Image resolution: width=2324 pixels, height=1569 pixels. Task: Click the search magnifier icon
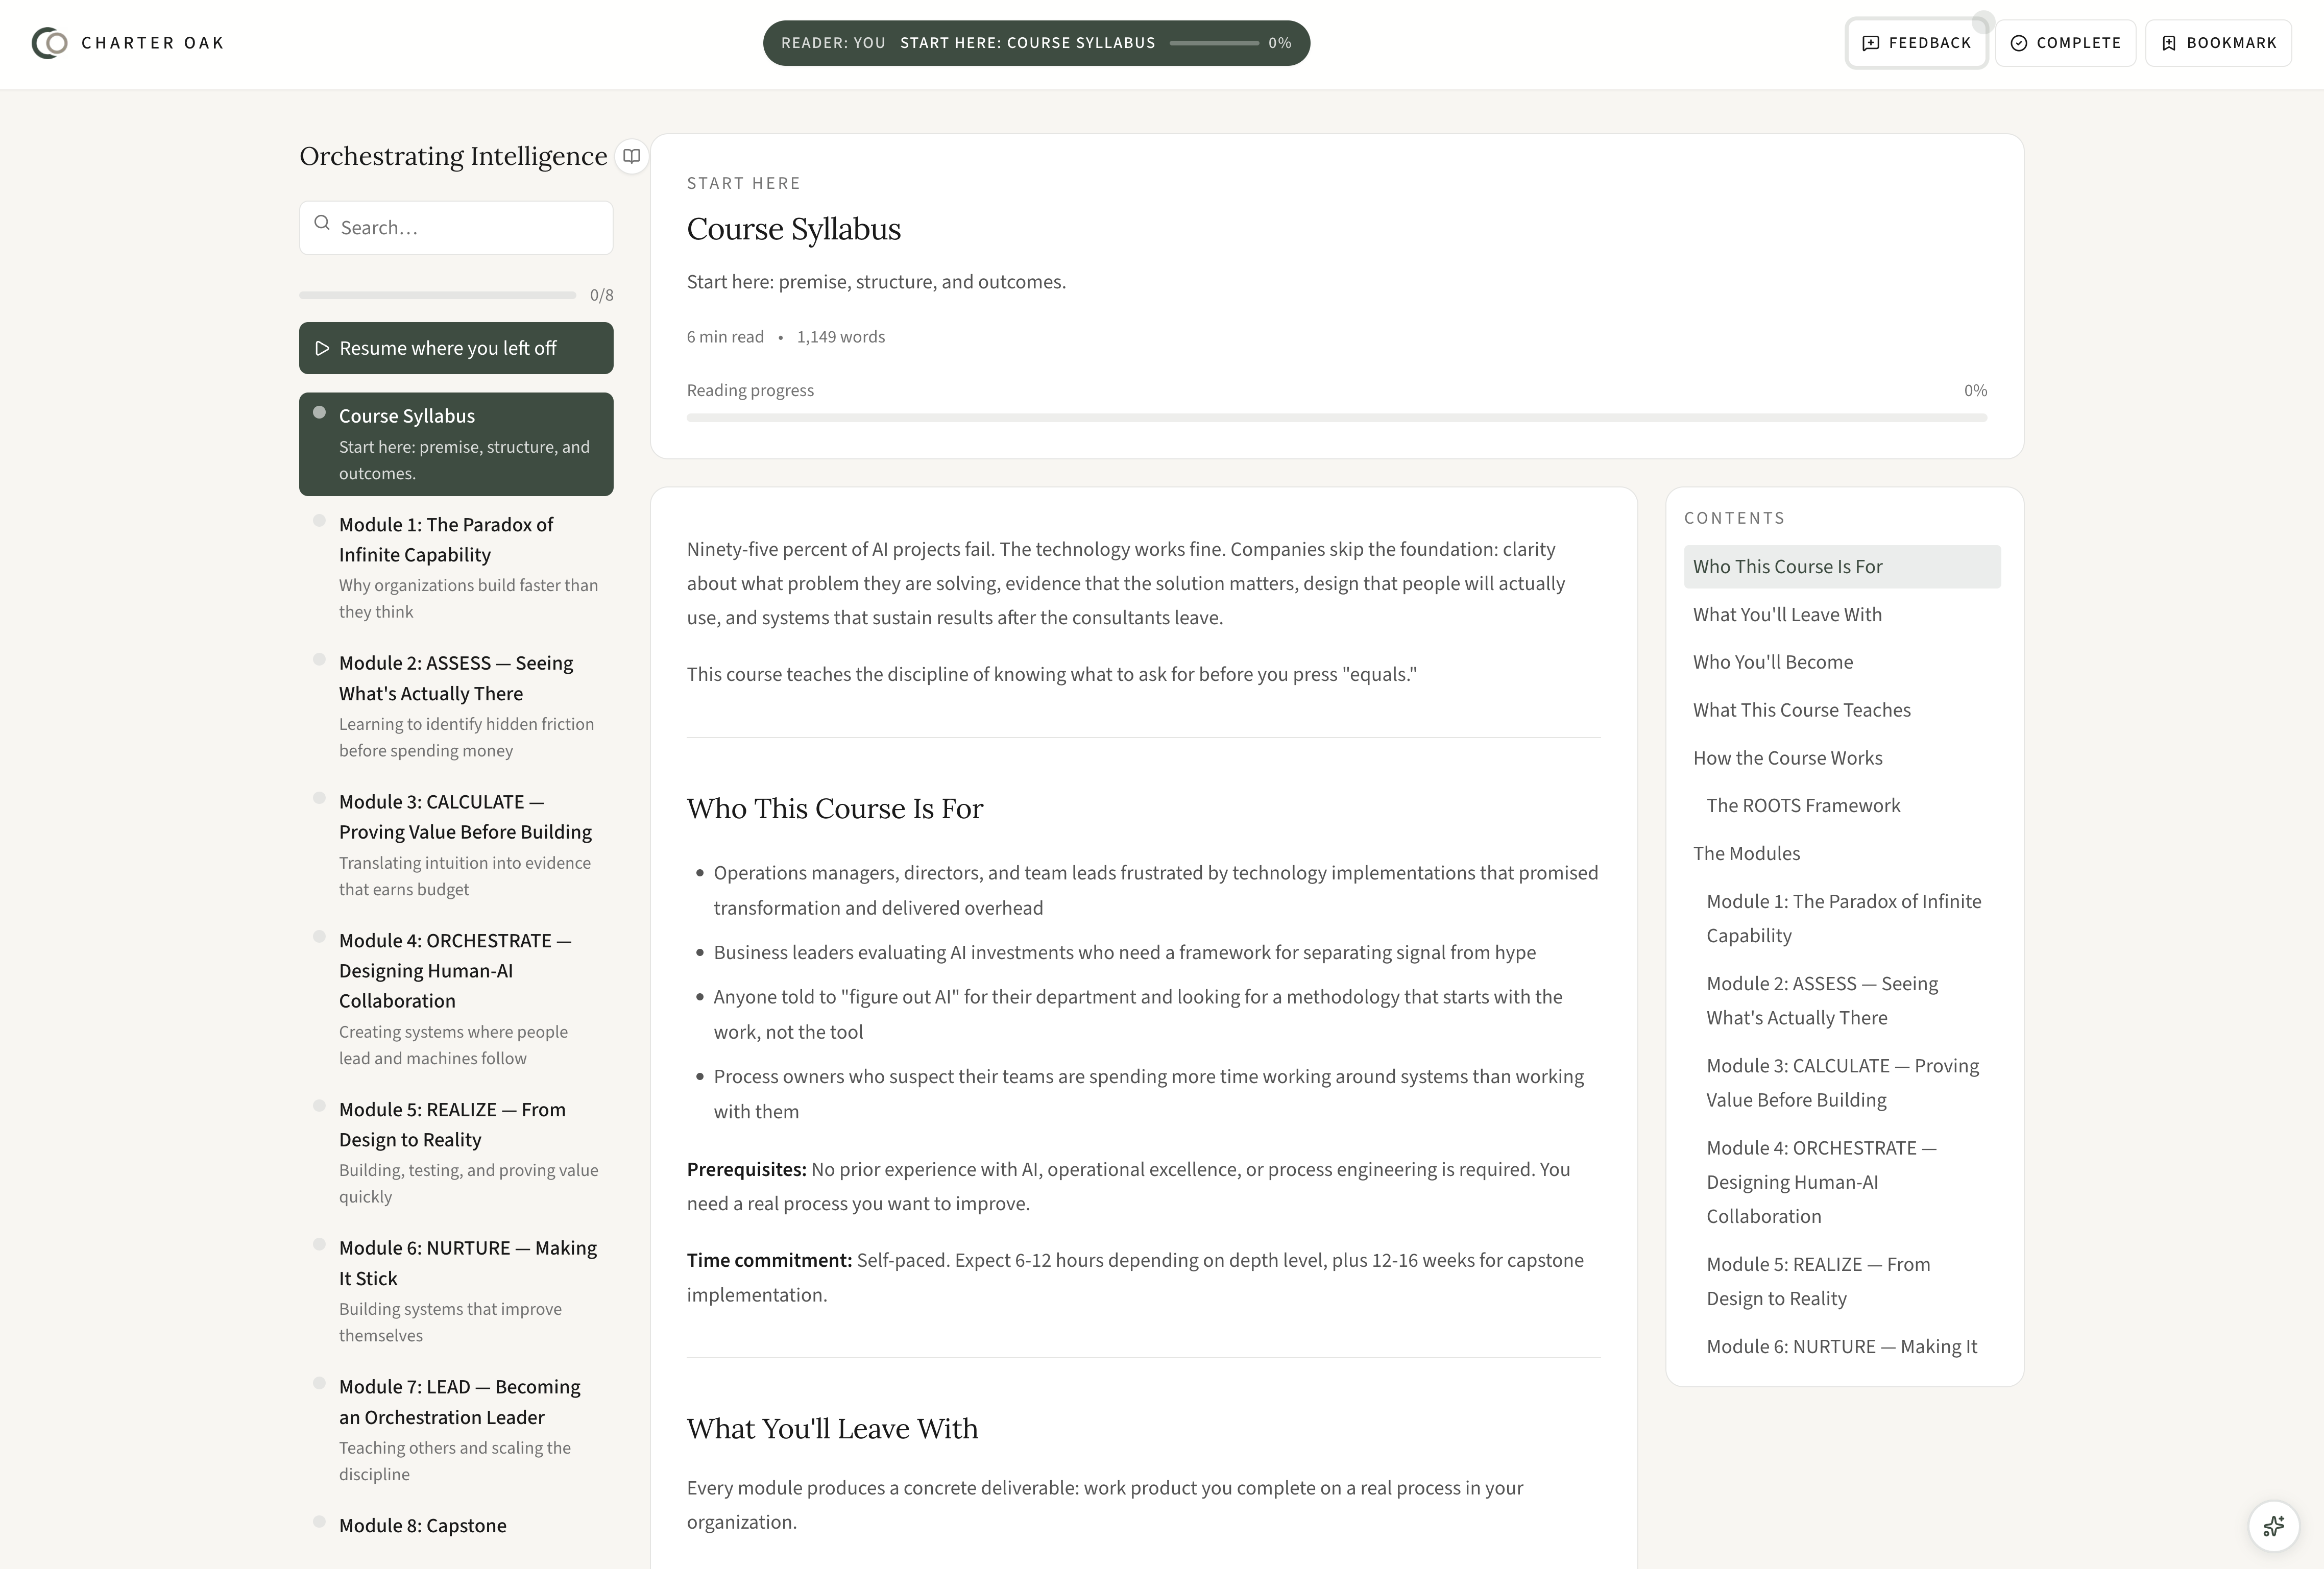[x=322, y=223]
